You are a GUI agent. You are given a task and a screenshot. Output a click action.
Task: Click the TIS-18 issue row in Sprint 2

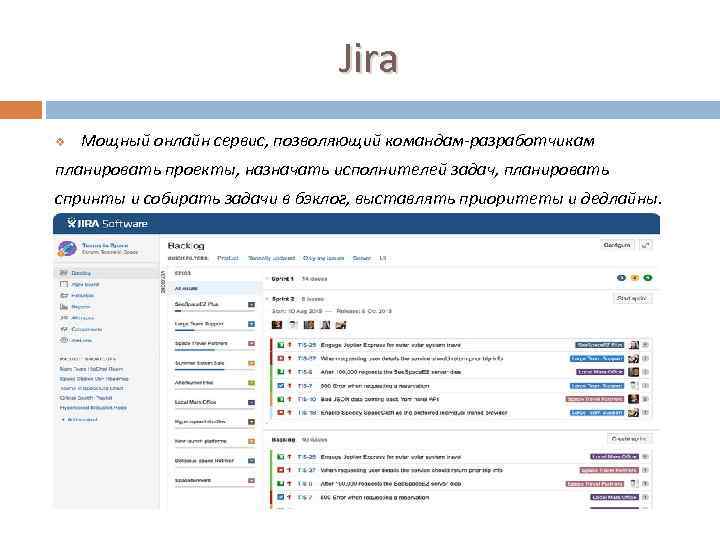point(461,413)
